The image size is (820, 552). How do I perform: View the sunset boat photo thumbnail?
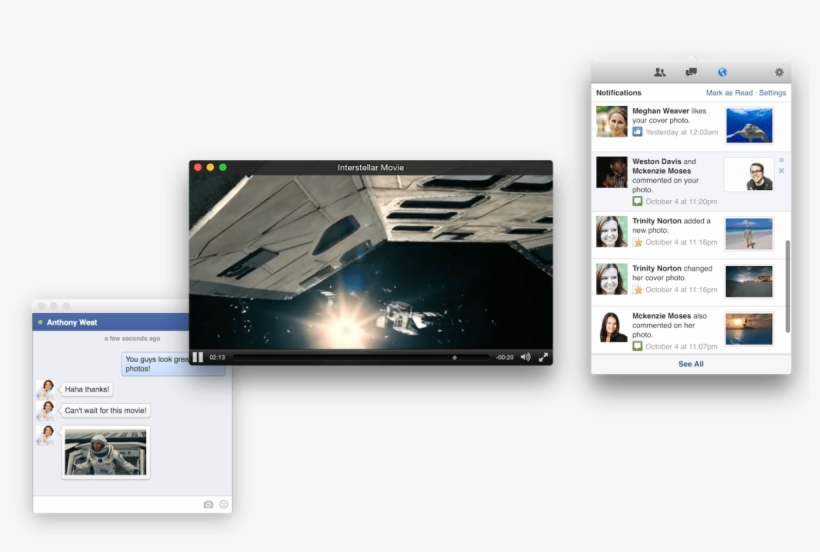pyautogui.click(x=749, y=329)
